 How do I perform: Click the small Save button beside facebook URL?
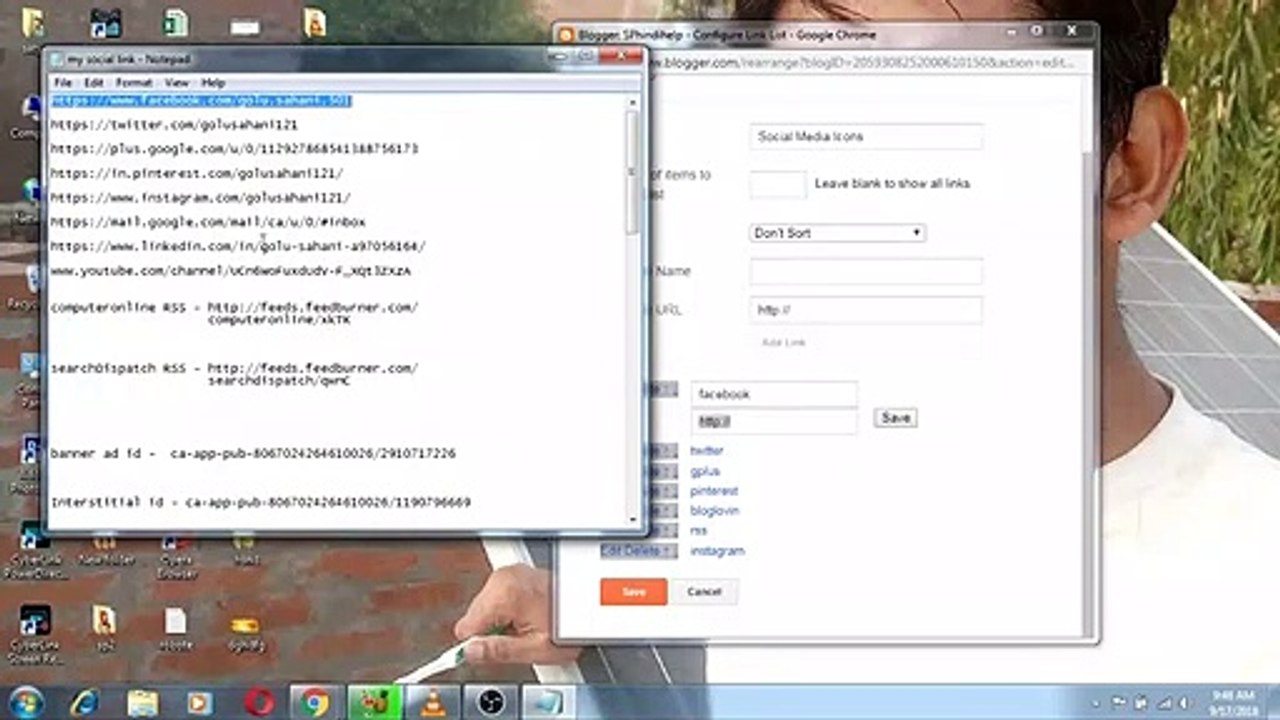[896, 418]
